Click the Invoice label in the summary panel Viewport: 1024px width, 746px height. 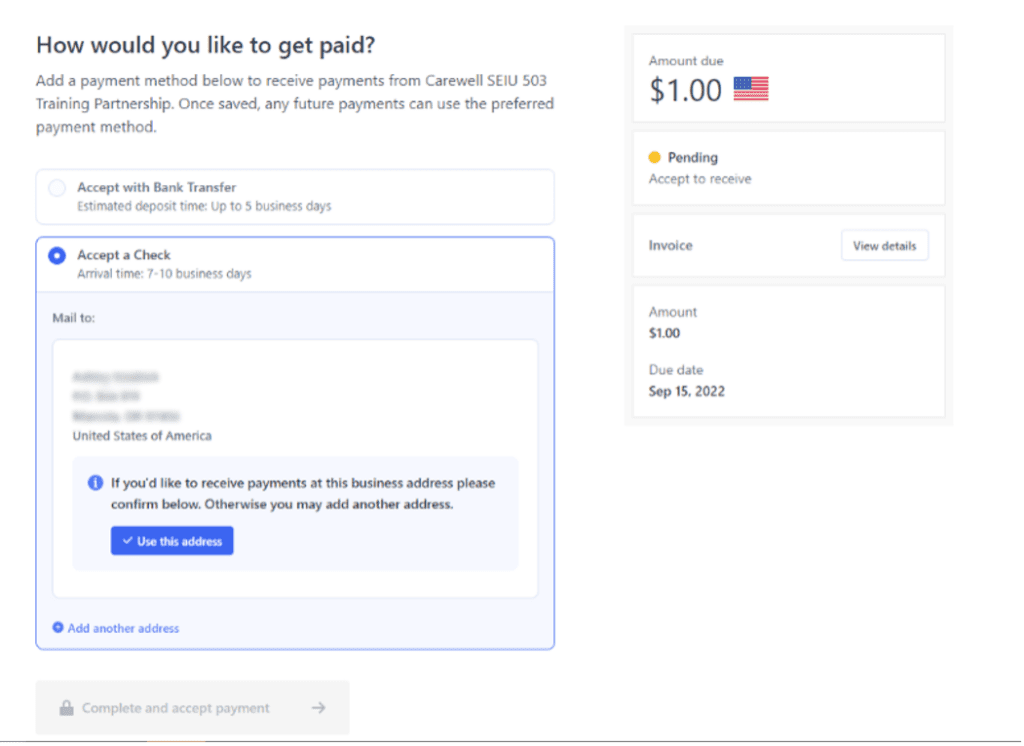[x=671, y=246]
